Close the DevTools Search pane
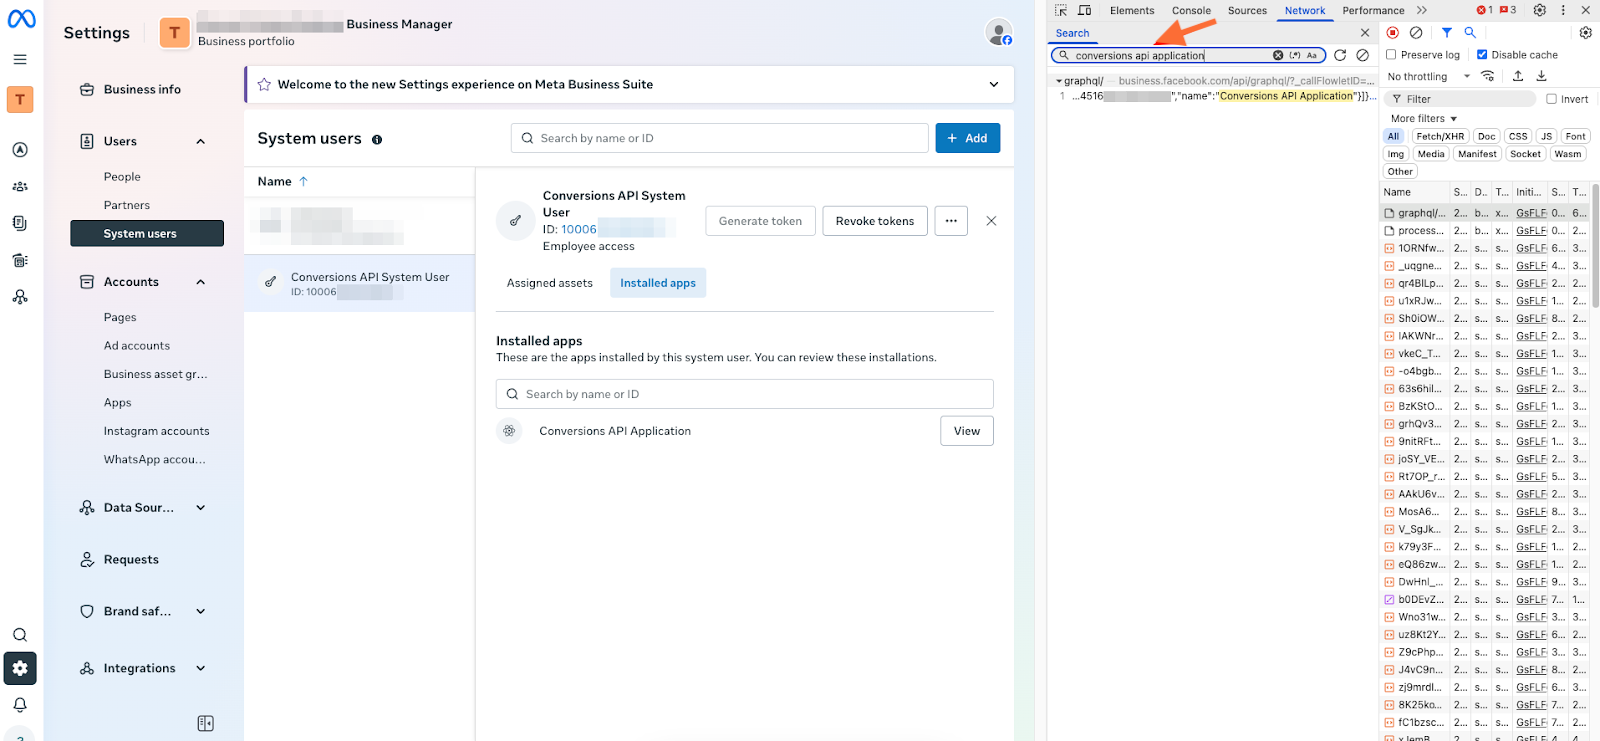Screen dimensions: 1600x741 (x=1365, y=33)
